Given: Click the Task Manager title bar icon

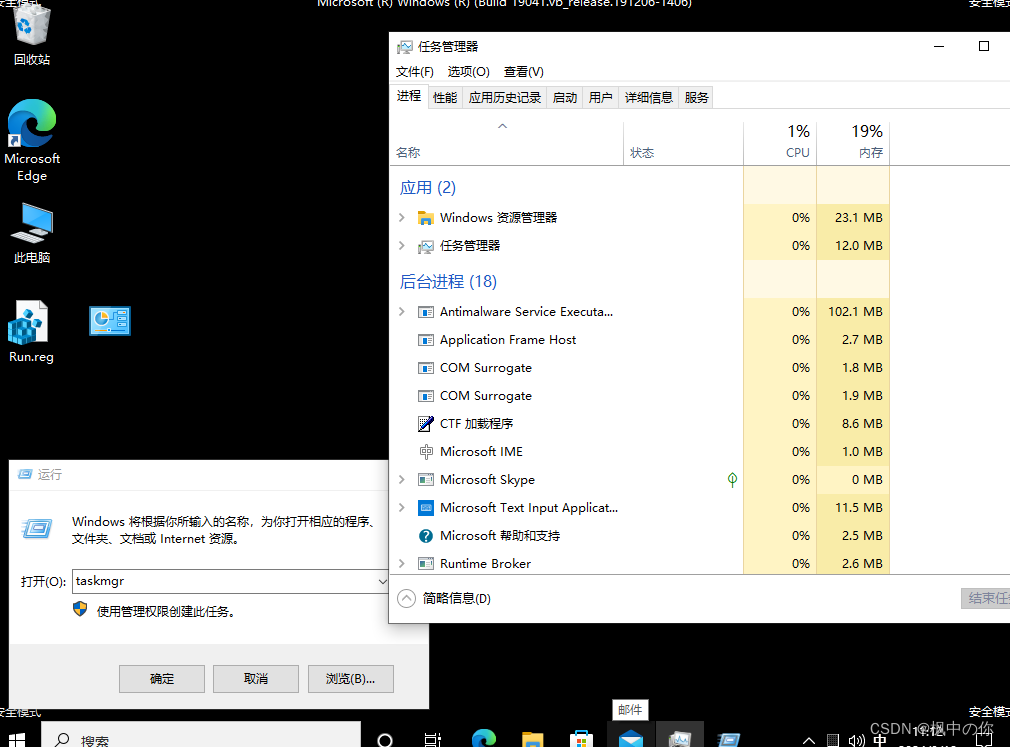Looking at the screenshot, I should [405, 47].
